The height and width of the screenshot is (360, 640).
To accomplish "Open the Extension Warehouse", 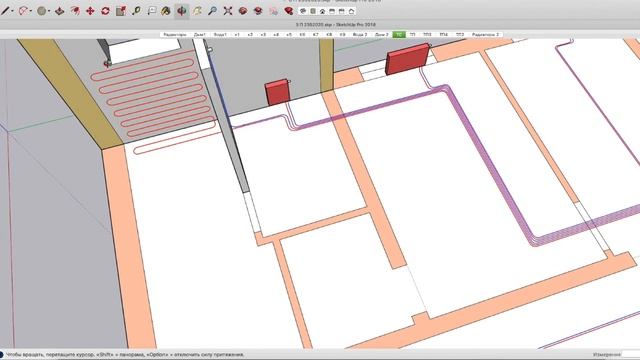I will [258, 11].
